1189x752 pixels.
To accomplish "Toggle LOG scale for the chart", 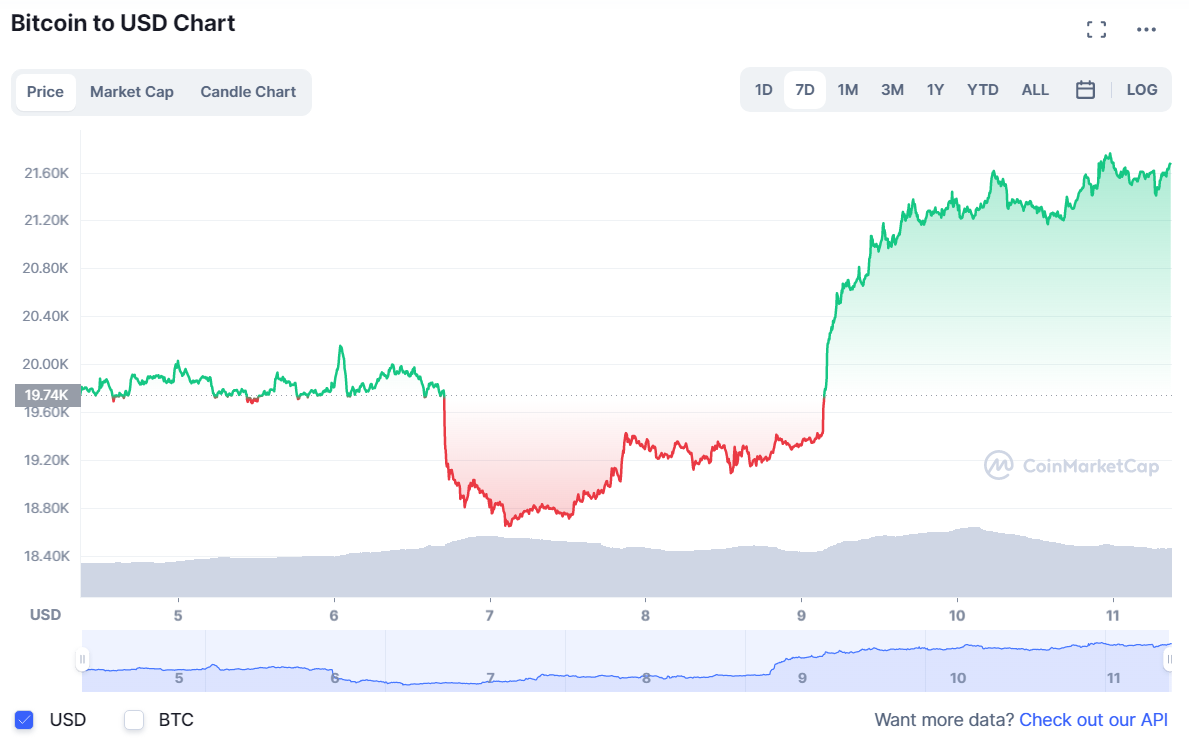I will [x=1141, y=89].
